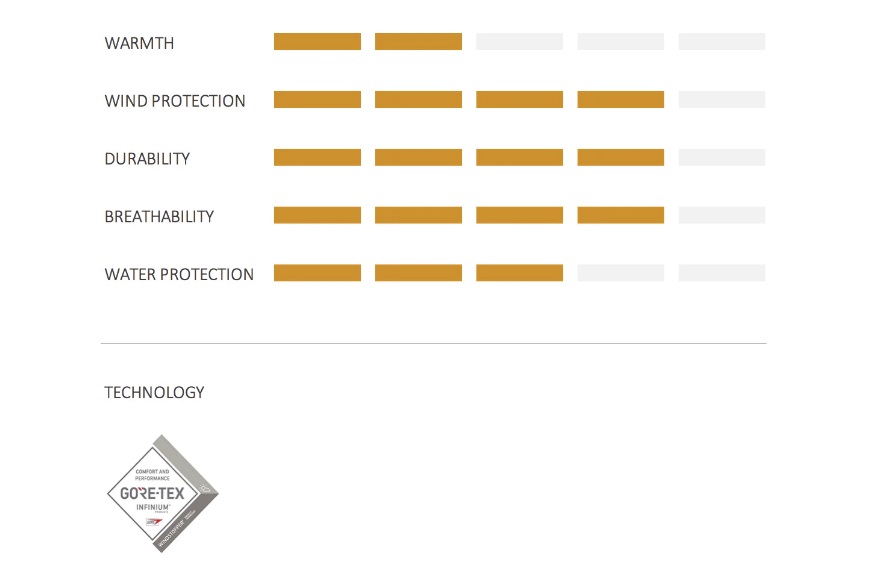Click the third filled Water Protection bar
The image size is (880, 573).
[x=519, y=273]
